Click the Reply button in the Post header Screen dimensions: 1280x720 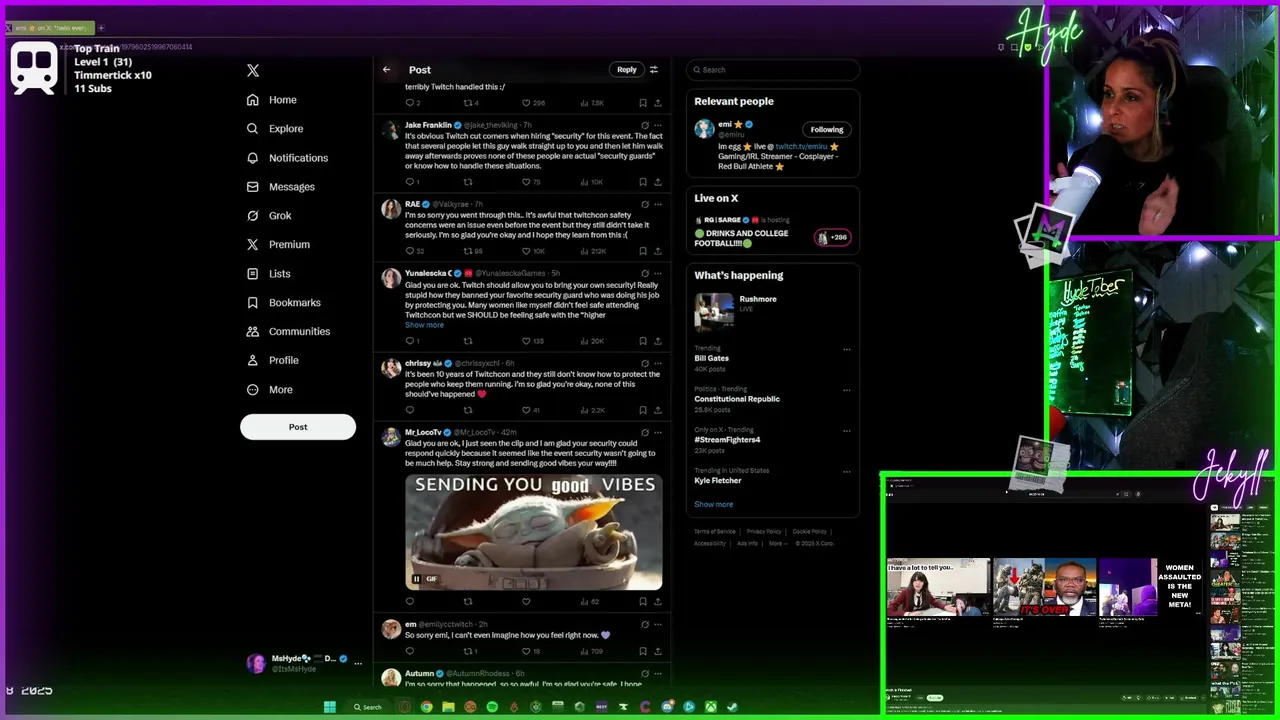coord(627,70)
